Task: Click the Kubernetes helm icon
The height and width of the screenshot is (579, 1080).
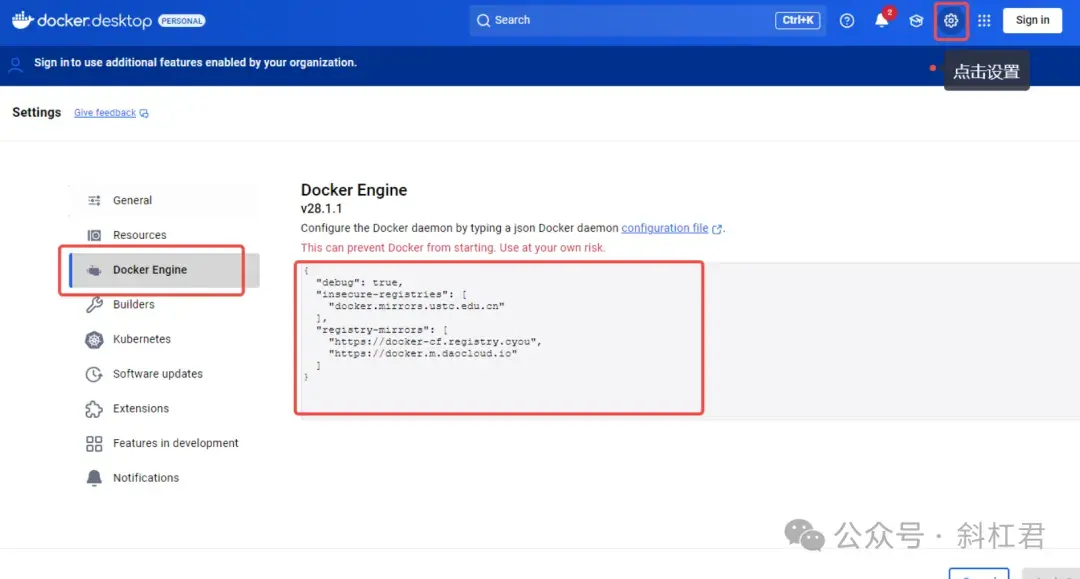Action: point(94,340)
